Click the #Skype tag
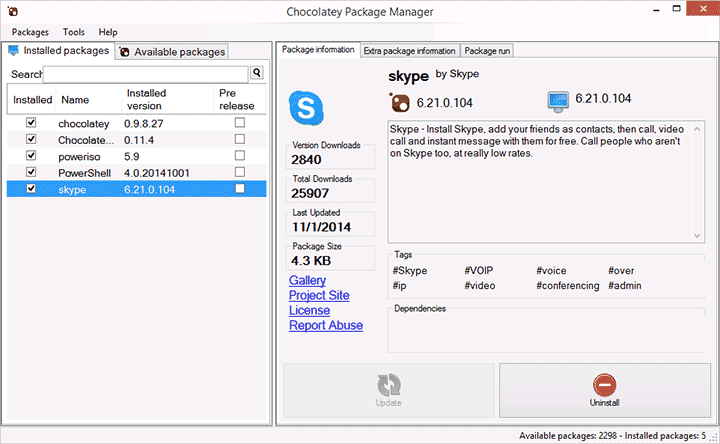Viewport: 720px width, 444px height. click(410, 271)
